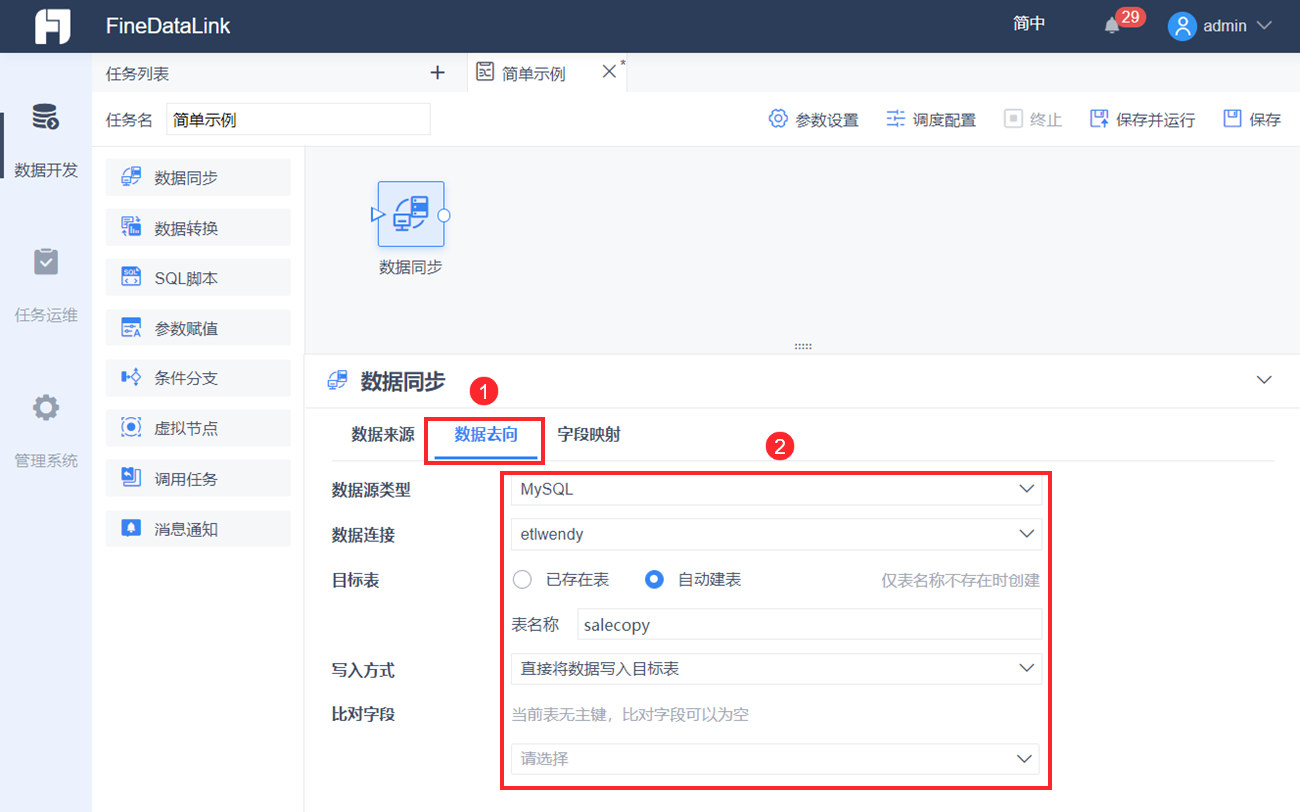The width and height of the screenshot is (1300, 812).
Task: Click the panel resize handle dots
Action: pyautogui.click(x=802, y=346)
